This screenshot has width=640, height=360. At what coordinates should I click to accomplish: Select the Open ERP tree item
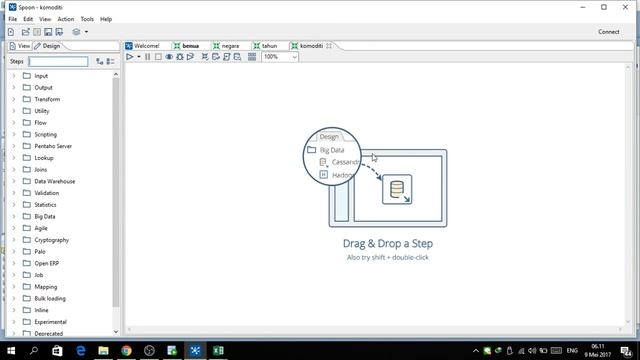pyautogui.click(x=47, y=263)
